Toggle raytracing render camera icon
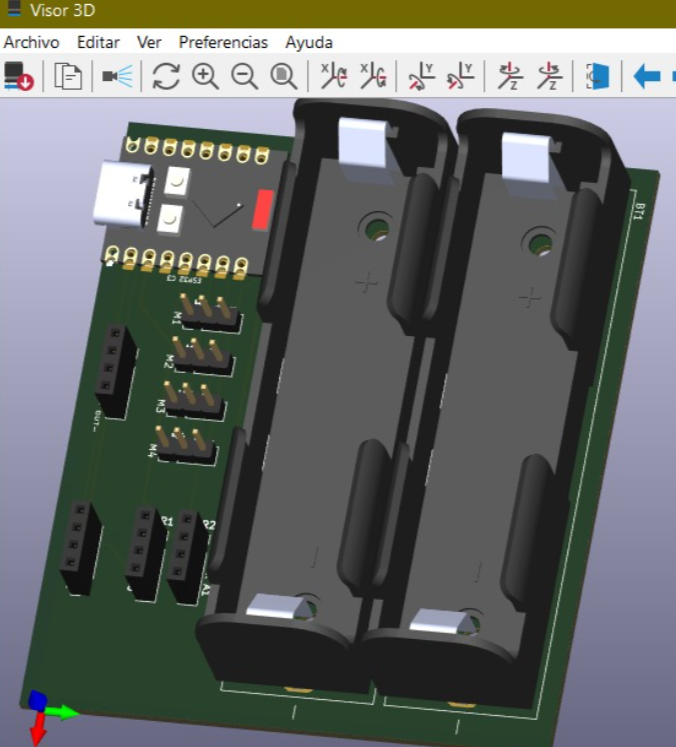The height and width of the screenshot is (747, 676). pos(117,76)
